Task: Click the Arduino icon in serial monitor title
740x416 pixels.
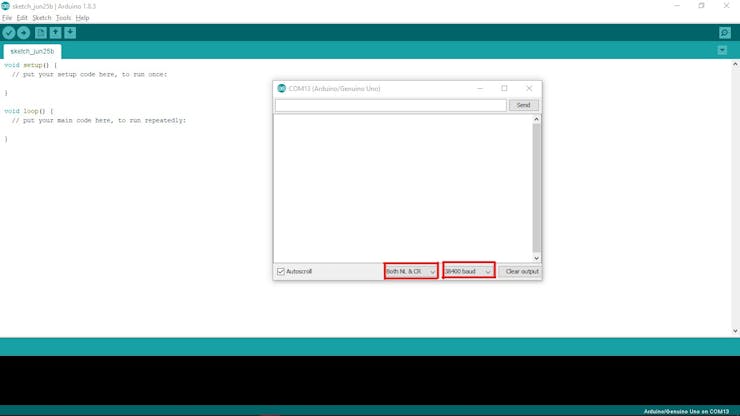Action: 282,88
